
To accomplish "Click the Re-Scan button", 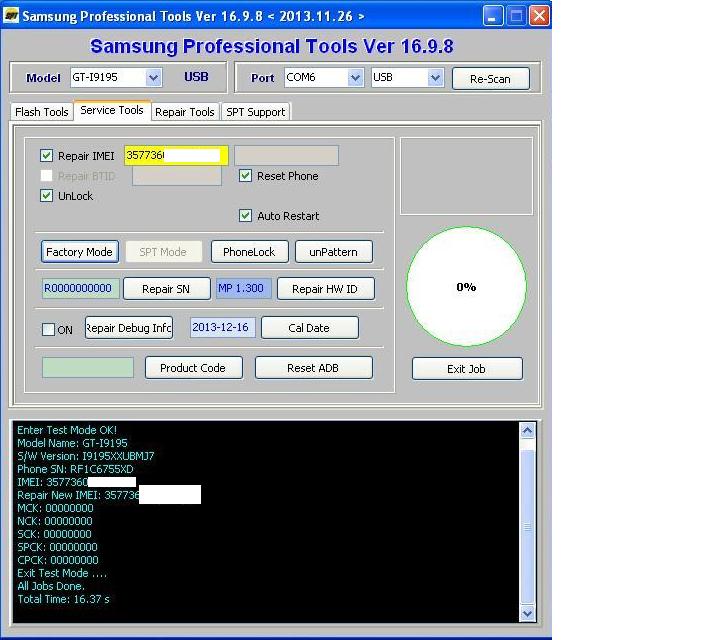I will point(490,79).
